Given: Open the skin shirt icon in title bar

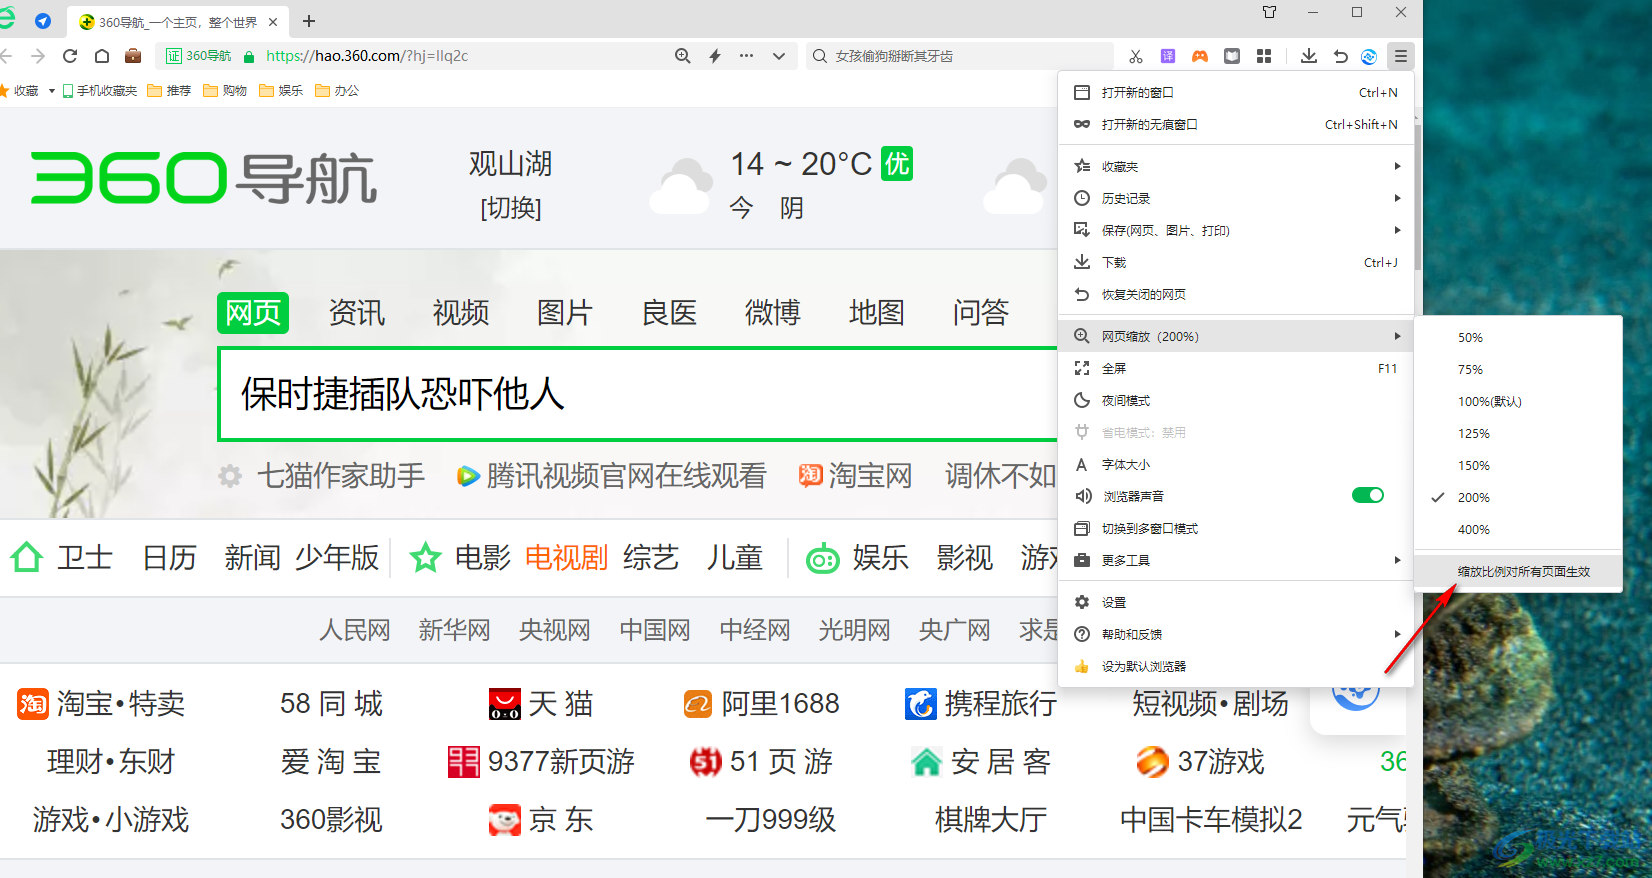Looking at the screenshot, I should tap(1269, 12).
